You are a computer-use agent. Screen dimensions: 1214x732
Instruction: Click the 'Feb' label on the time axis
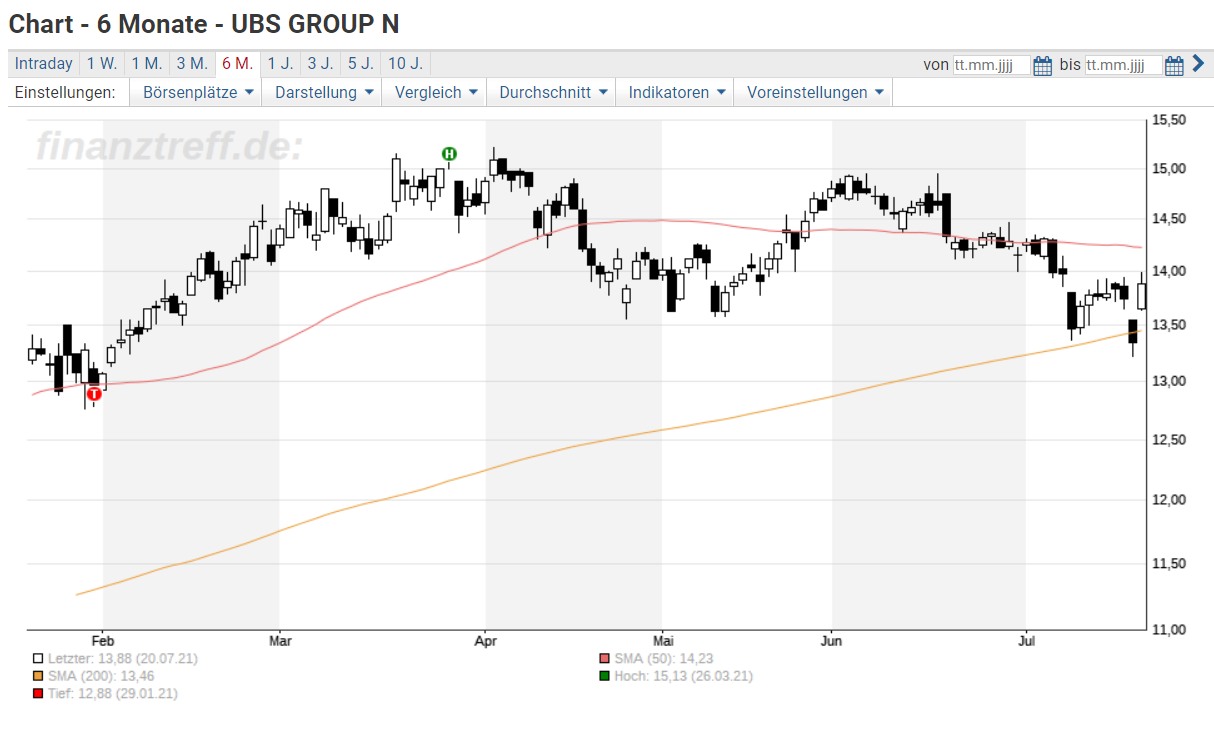tap(103, 639)
